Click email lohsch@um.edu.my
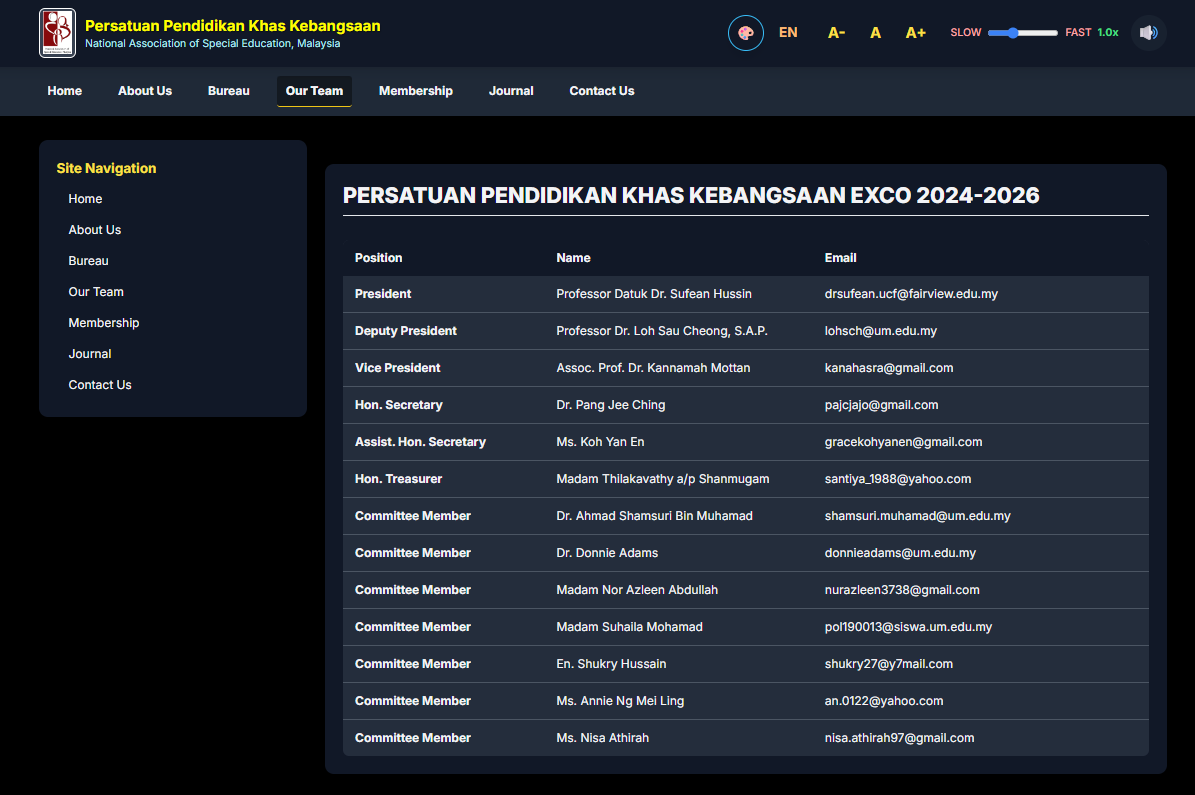 point(880,331)
